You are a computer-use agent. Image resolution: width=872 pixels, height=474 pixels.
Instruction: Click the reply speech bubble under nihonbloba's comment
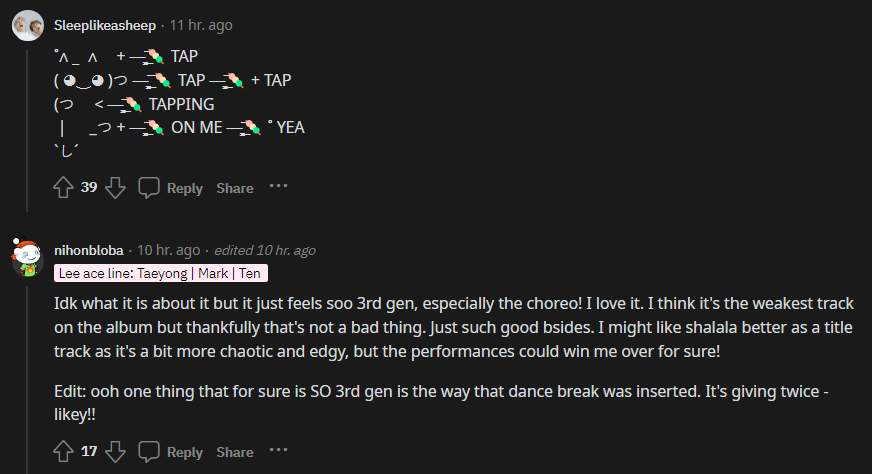[149, 452]
